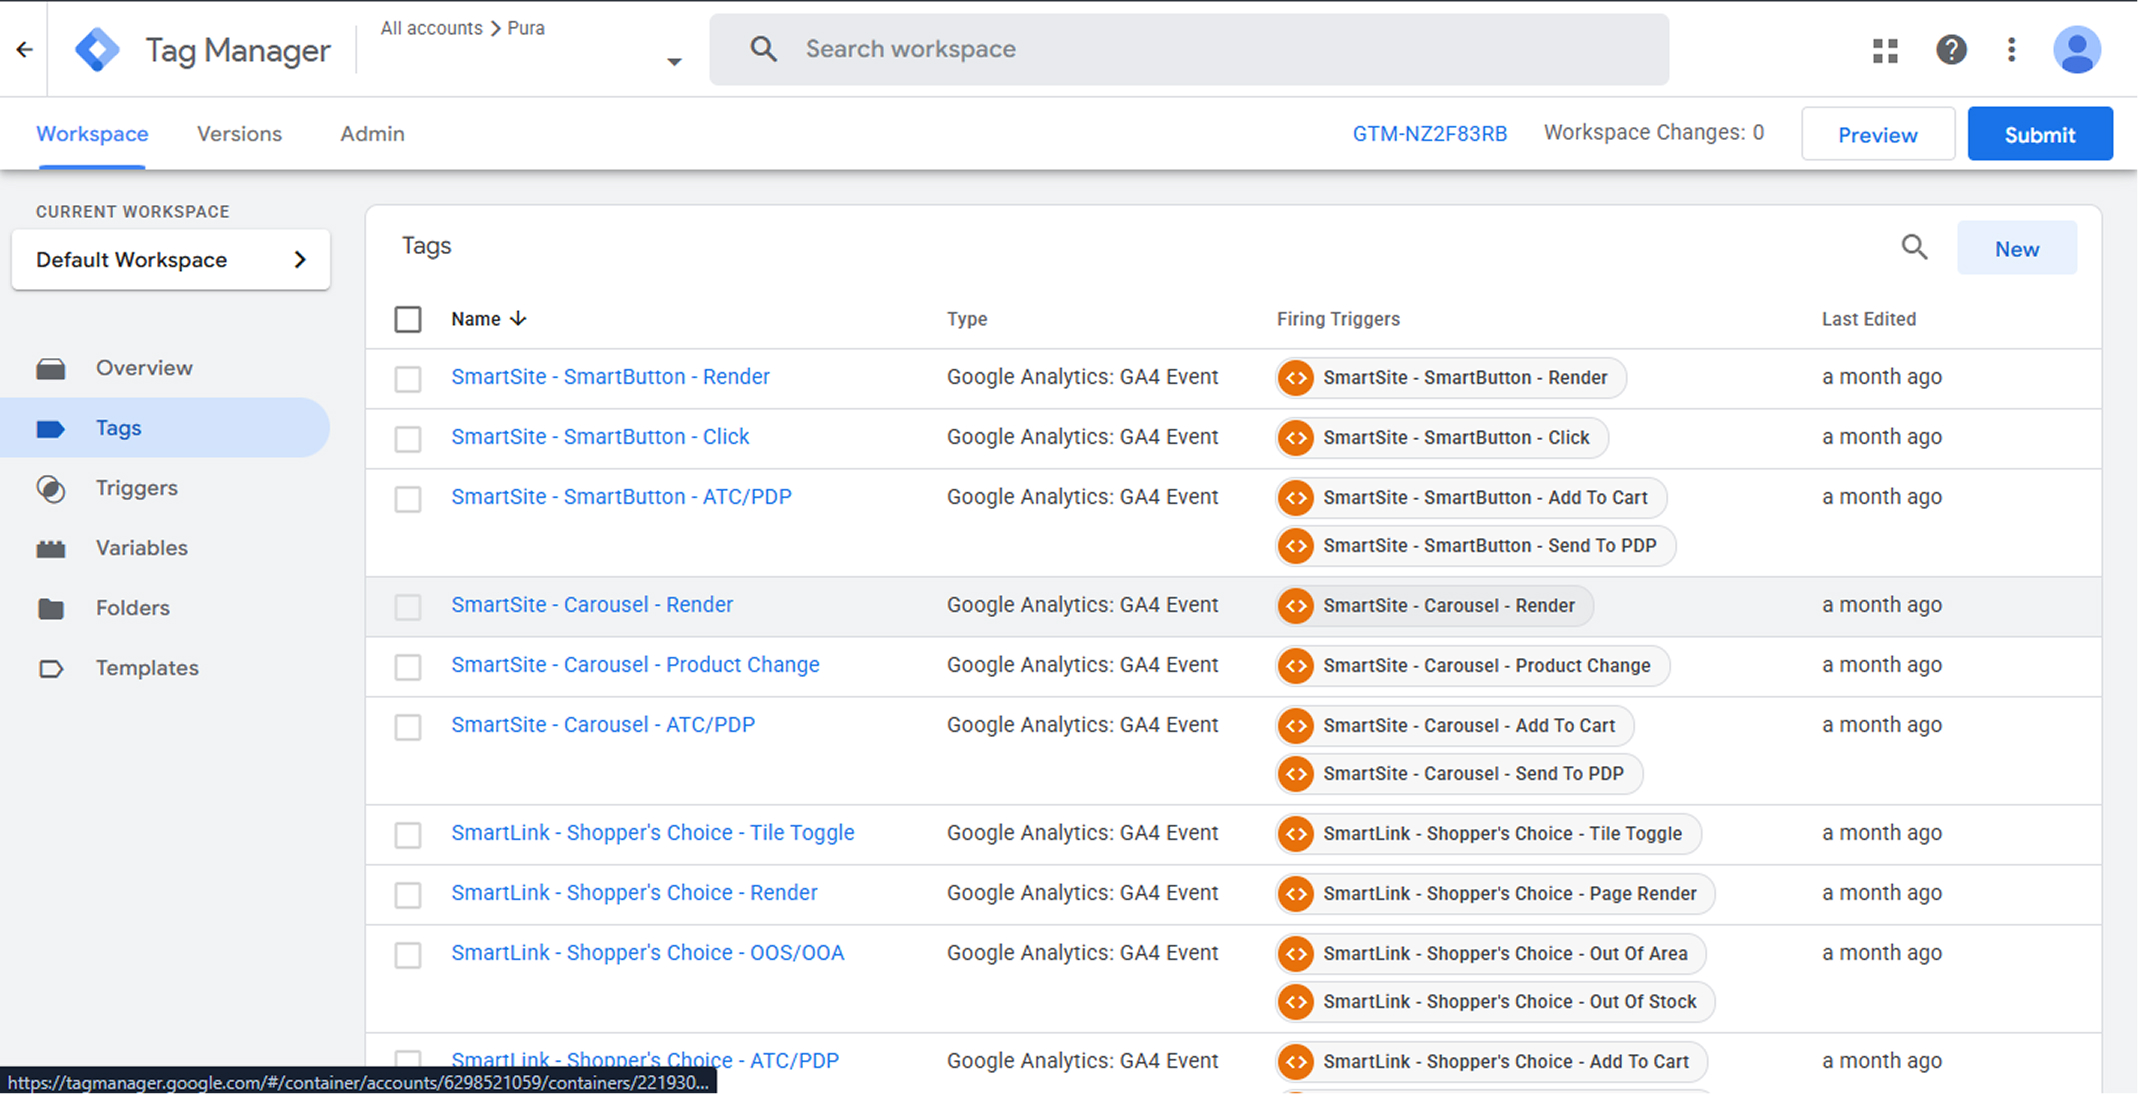Screen dimensions: 2138x1094
Task: Open the Google apps grid
Action: 1885,50
